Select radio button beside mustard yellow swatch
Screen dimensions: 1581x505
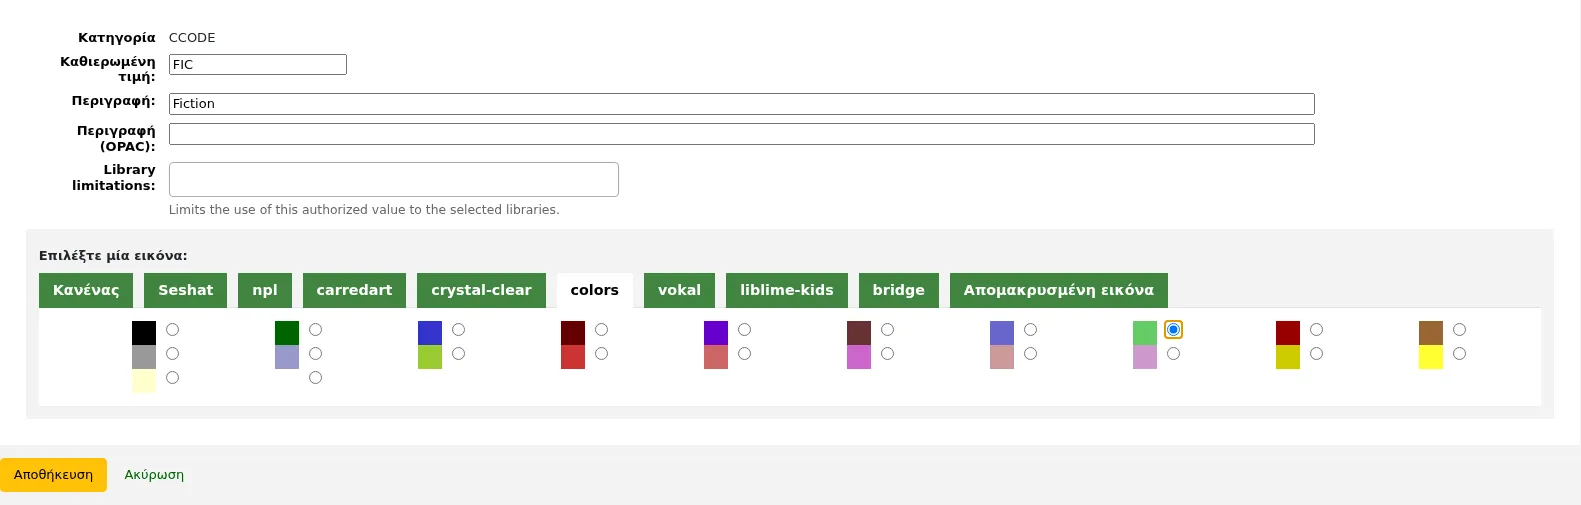(x=1317, y=354)
